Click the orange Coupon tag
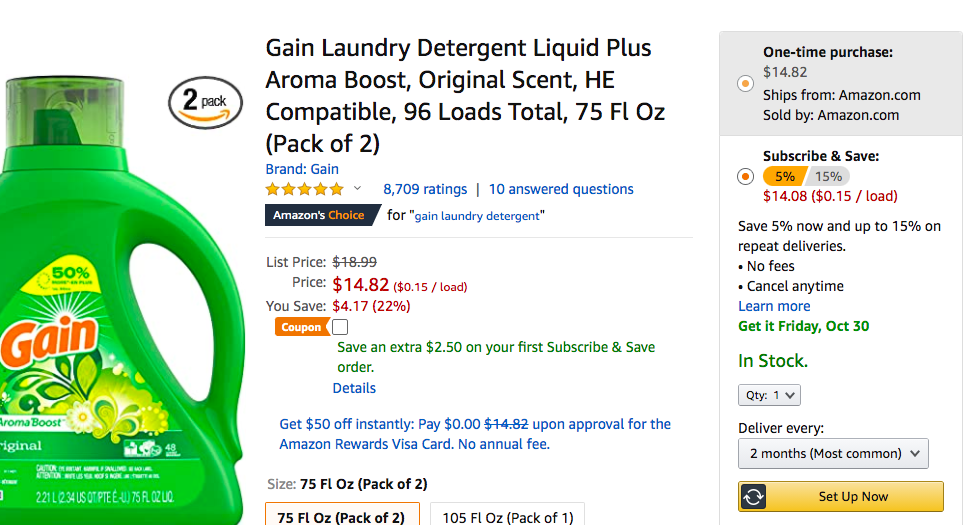This screenshot has height=525, width=976. coord(301,327)
